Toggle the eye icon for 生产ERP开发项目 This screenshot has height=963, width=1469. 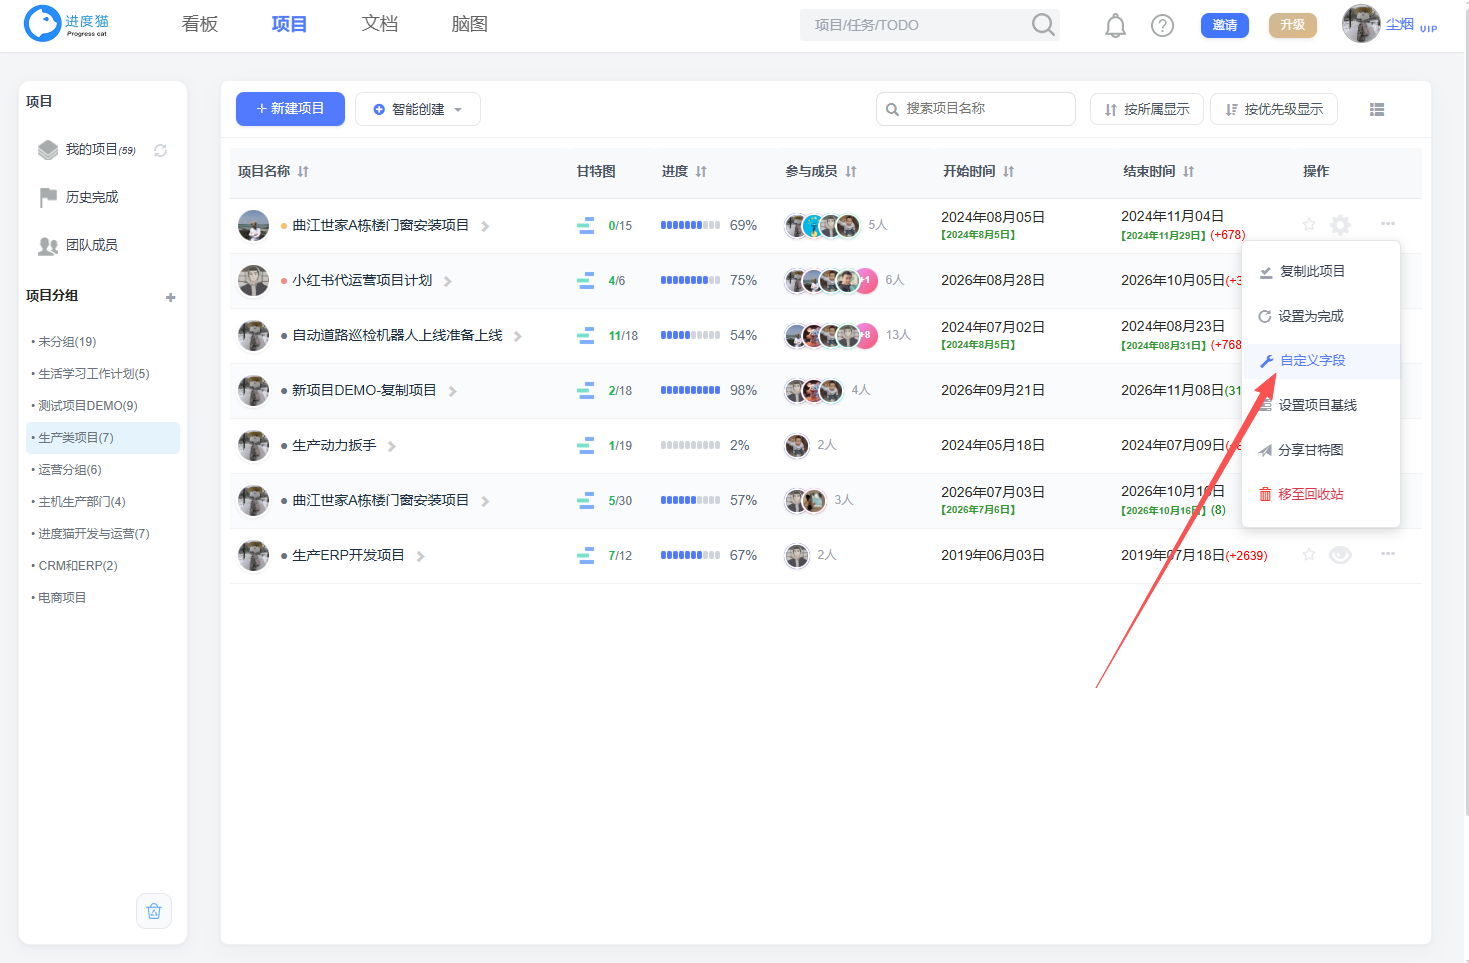click(x=1340, y=555)
